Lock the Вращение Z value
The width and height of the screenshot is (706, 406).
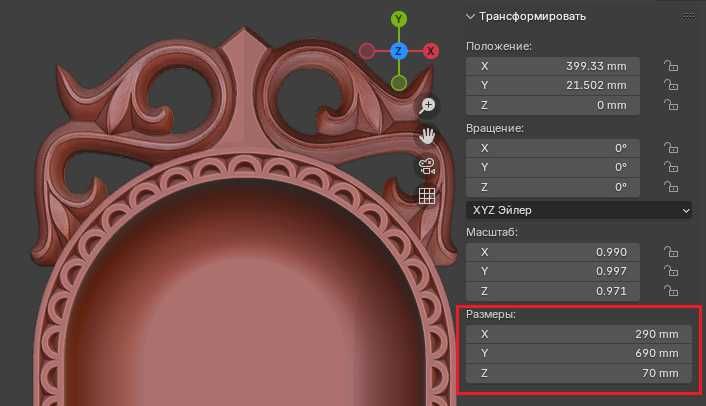click(x=671, y=187)
